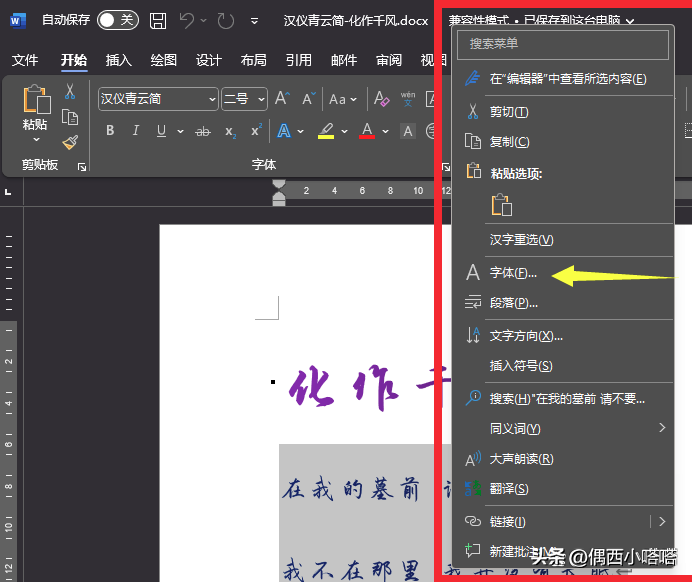
Task: Click the Format Painter brush icon
Action: click(x=70, y=143)
